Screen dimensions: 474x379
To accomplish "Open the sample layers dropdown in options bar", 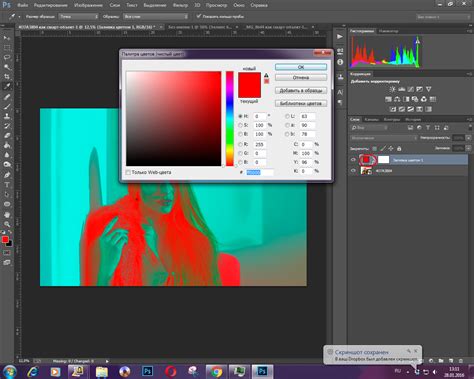I will coord(156,16).
